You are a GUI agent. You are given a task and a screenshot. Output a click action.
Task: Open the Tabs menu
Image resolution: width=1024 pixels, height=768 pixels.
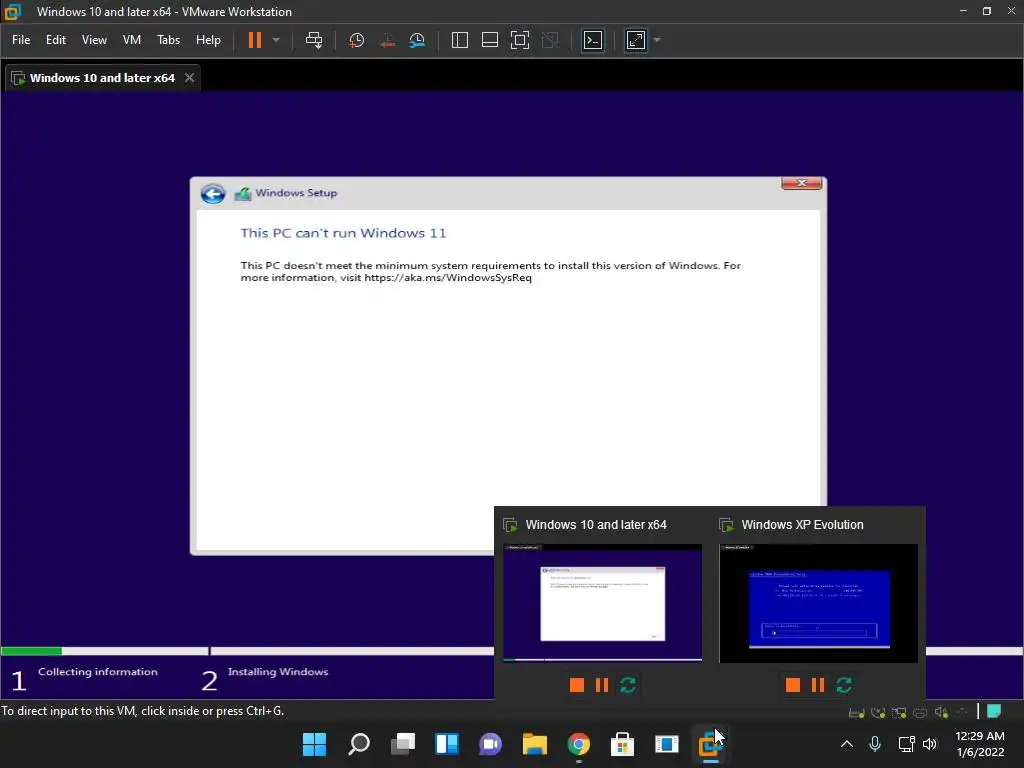point(168,40)
